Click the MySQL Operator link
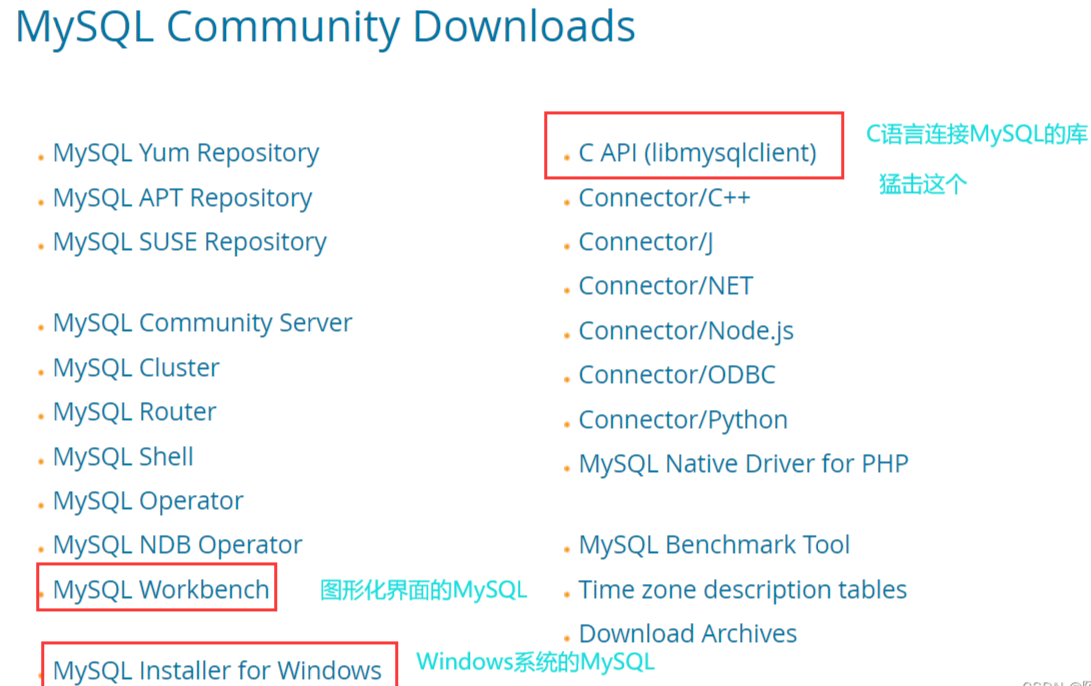 click(x=148, y=502)
